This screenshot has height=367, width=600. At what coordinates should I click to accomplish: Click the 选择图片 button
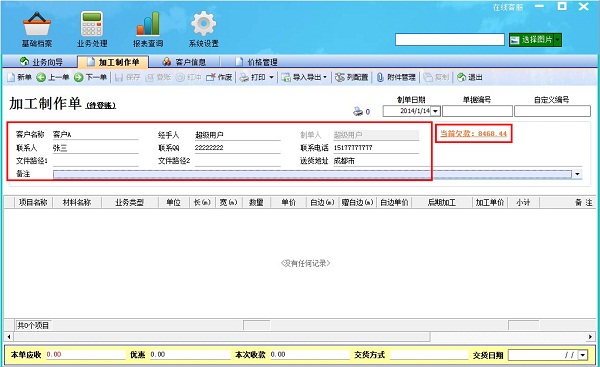(x=532, y=40)
